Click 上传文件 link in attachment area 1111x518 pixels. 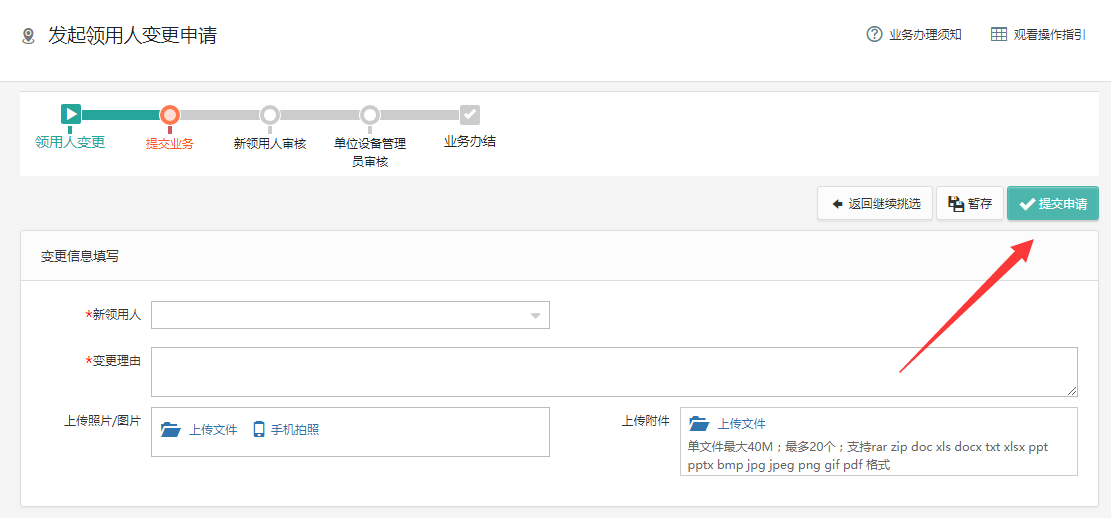742,424
